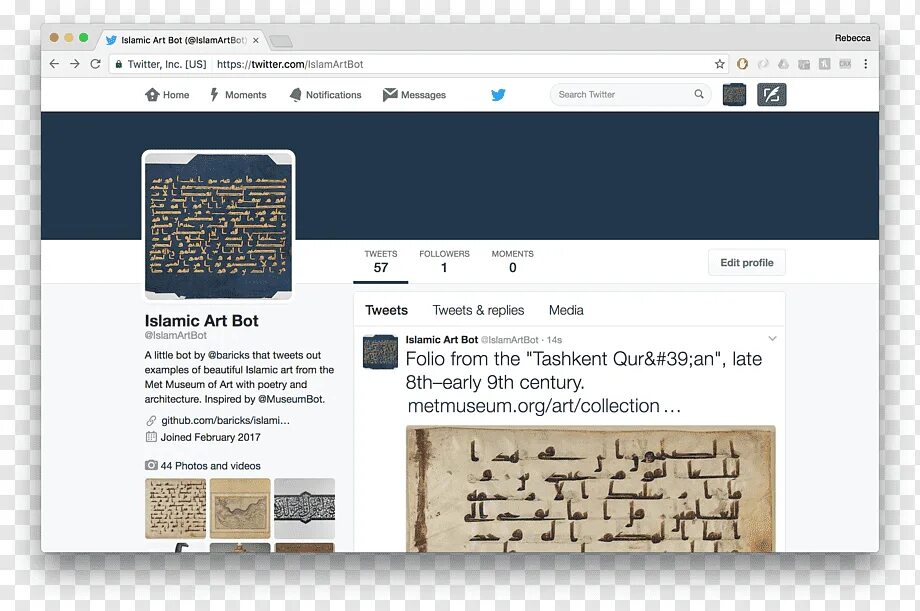
Task: Open Notifications
Action: [x=326, y=94]
